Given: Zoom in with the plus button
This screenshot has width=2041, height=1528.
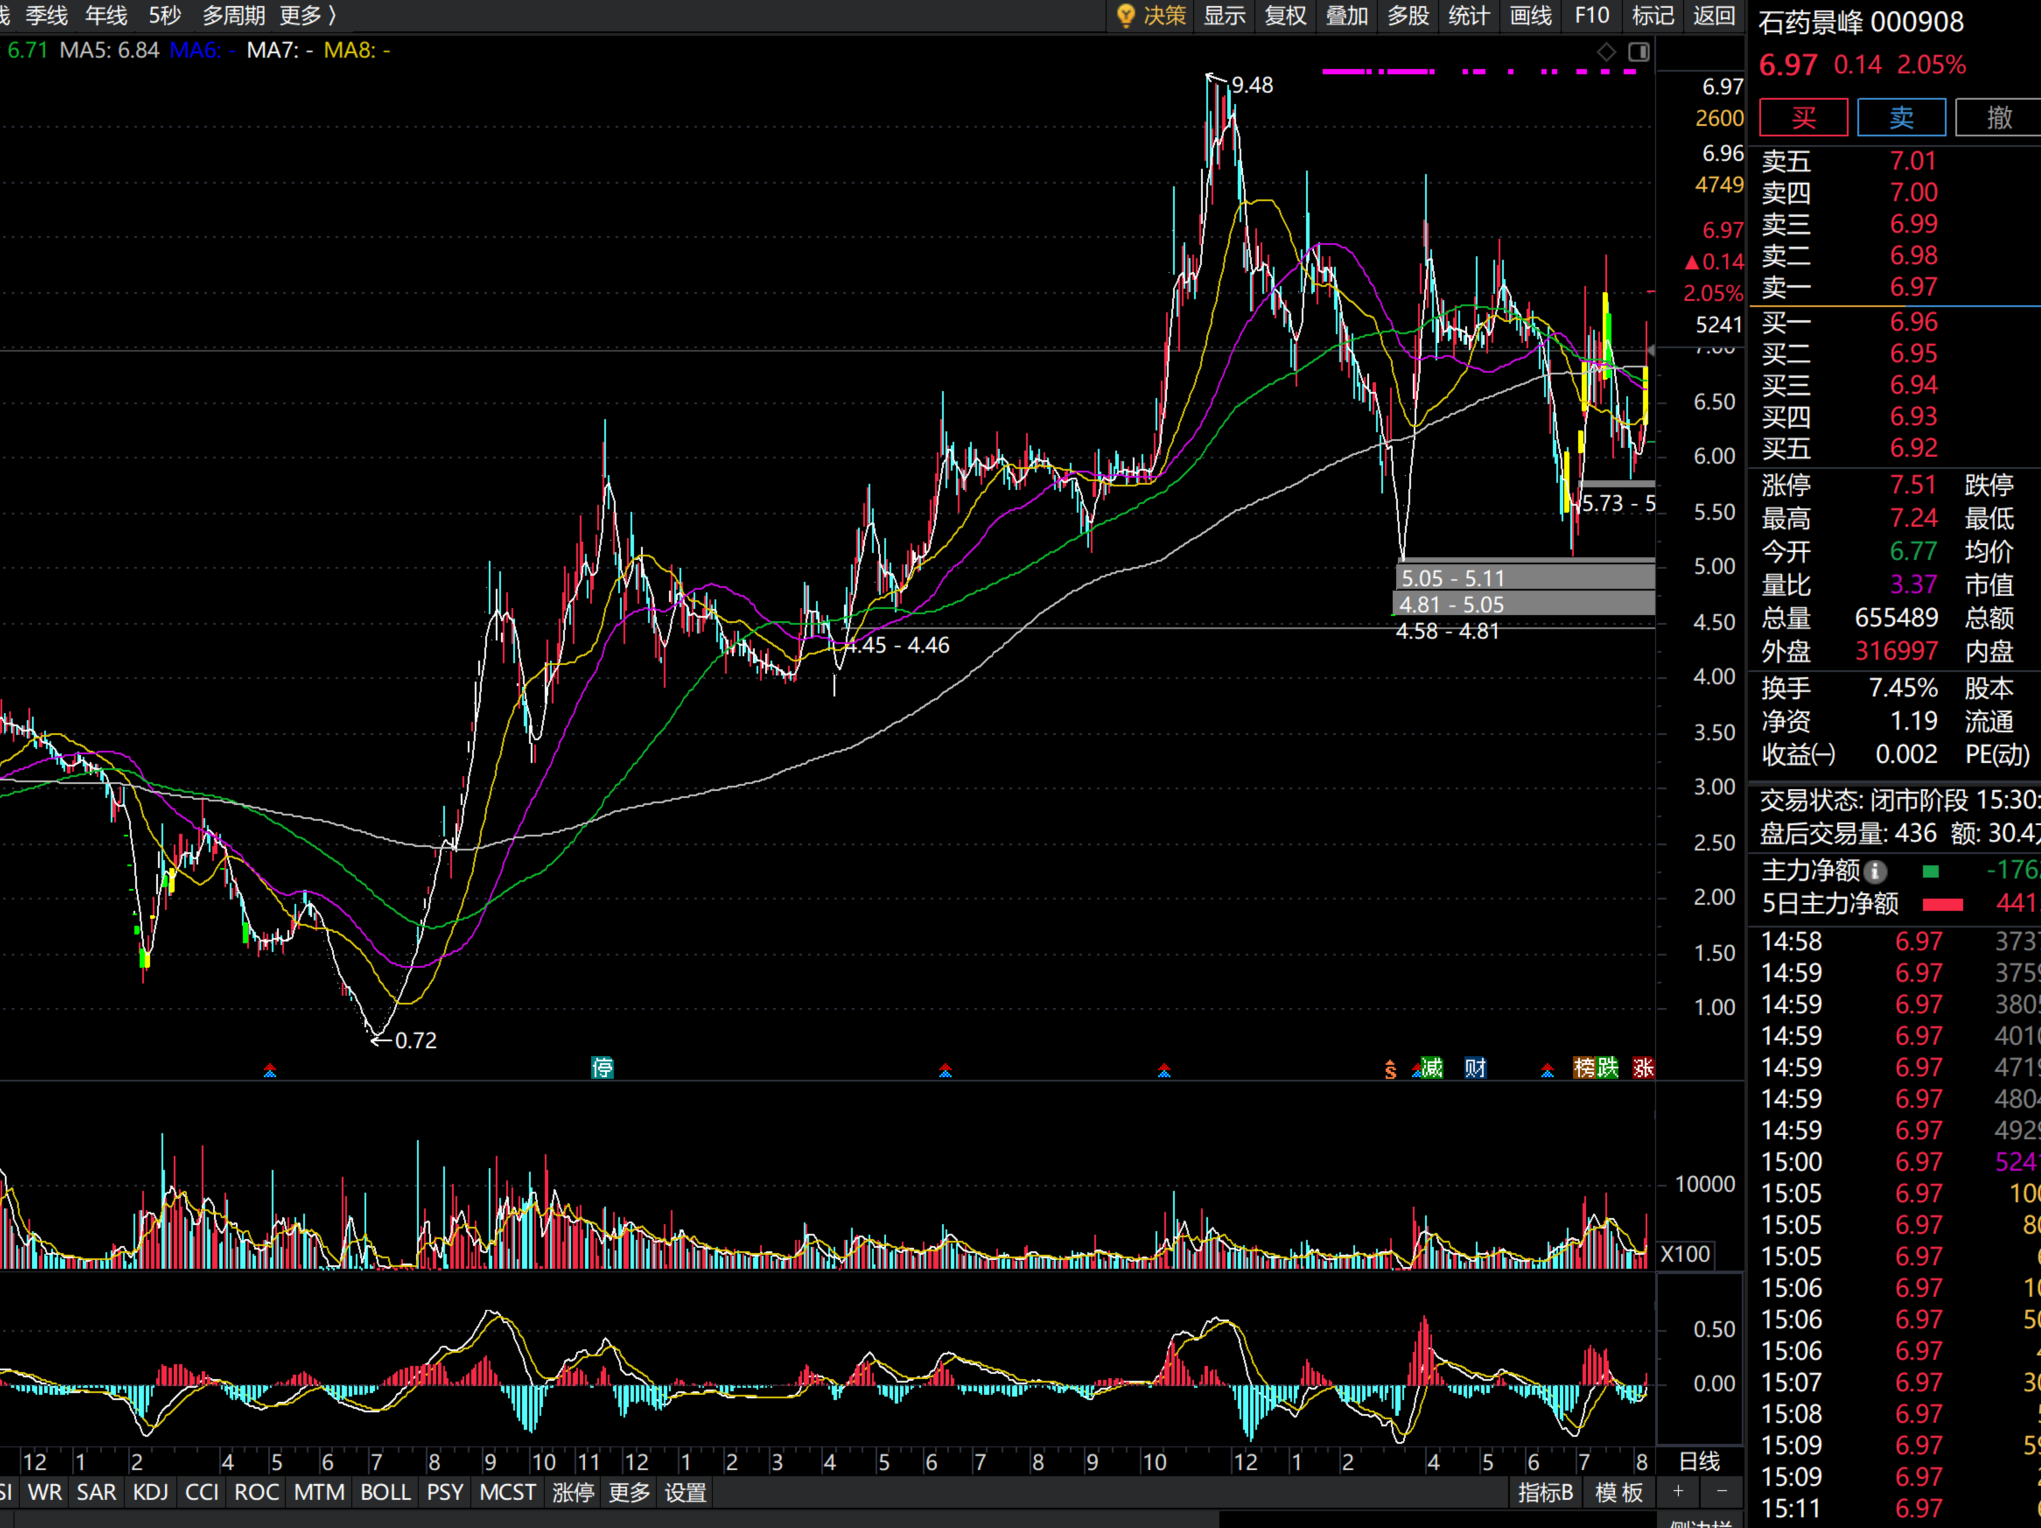Looking at the screenshot, I should coord(1678,1491).
